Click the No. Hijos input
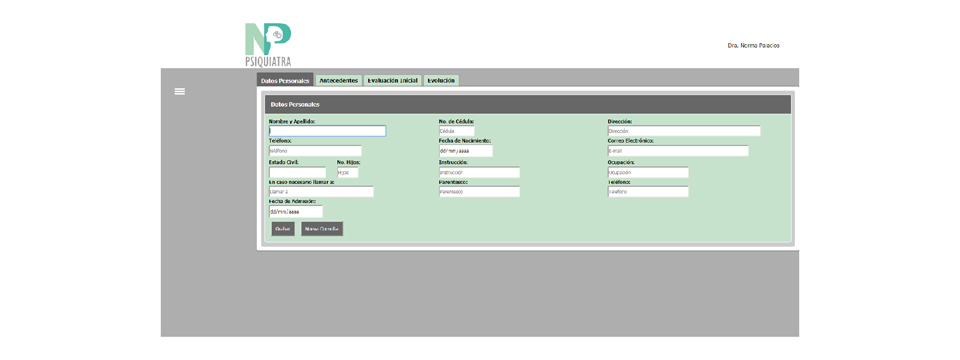The height and width of the screenshot is (360, 960). pos(348,173)
